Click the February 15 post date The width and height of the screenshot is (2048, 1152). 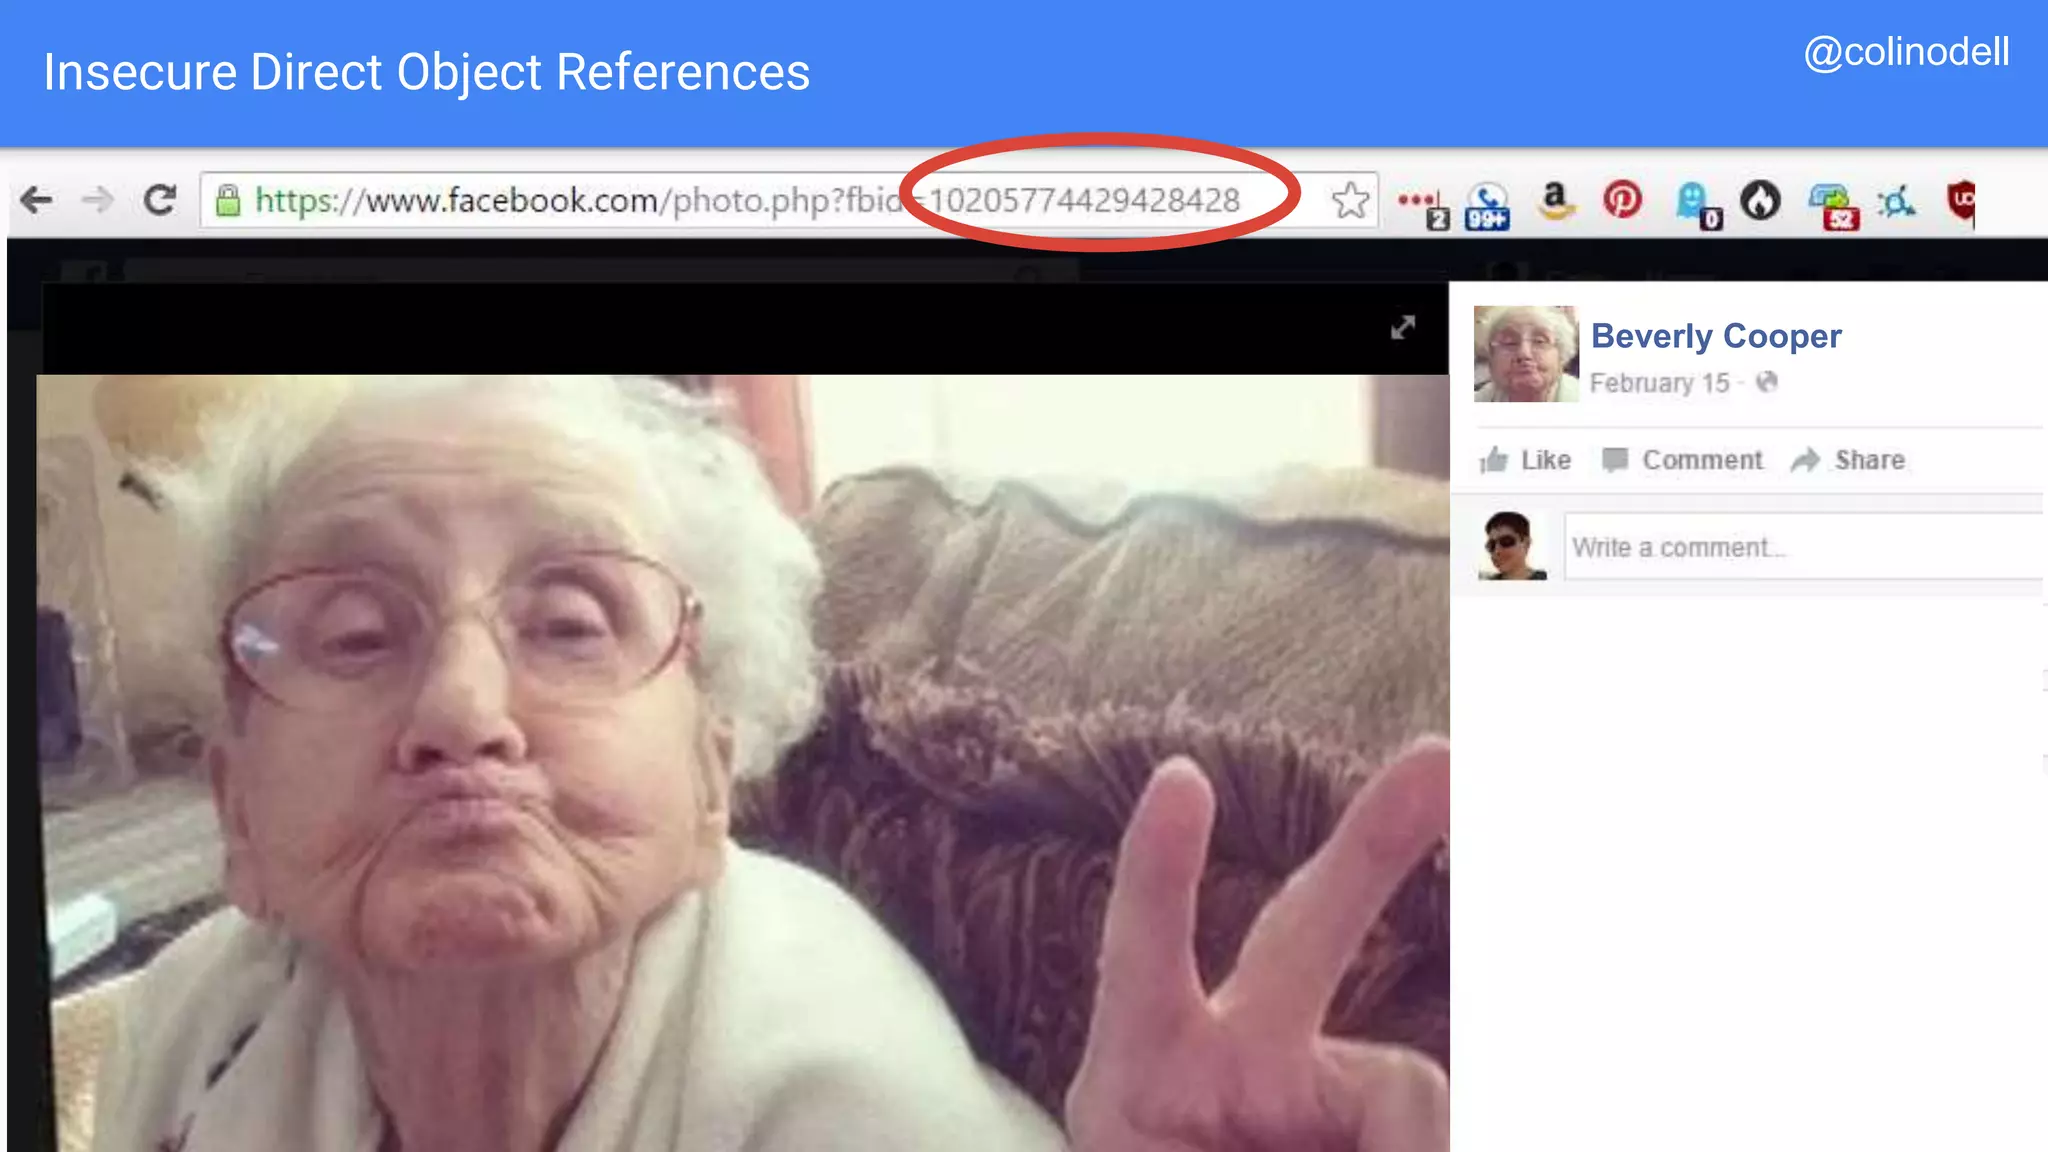point(1659,383)
